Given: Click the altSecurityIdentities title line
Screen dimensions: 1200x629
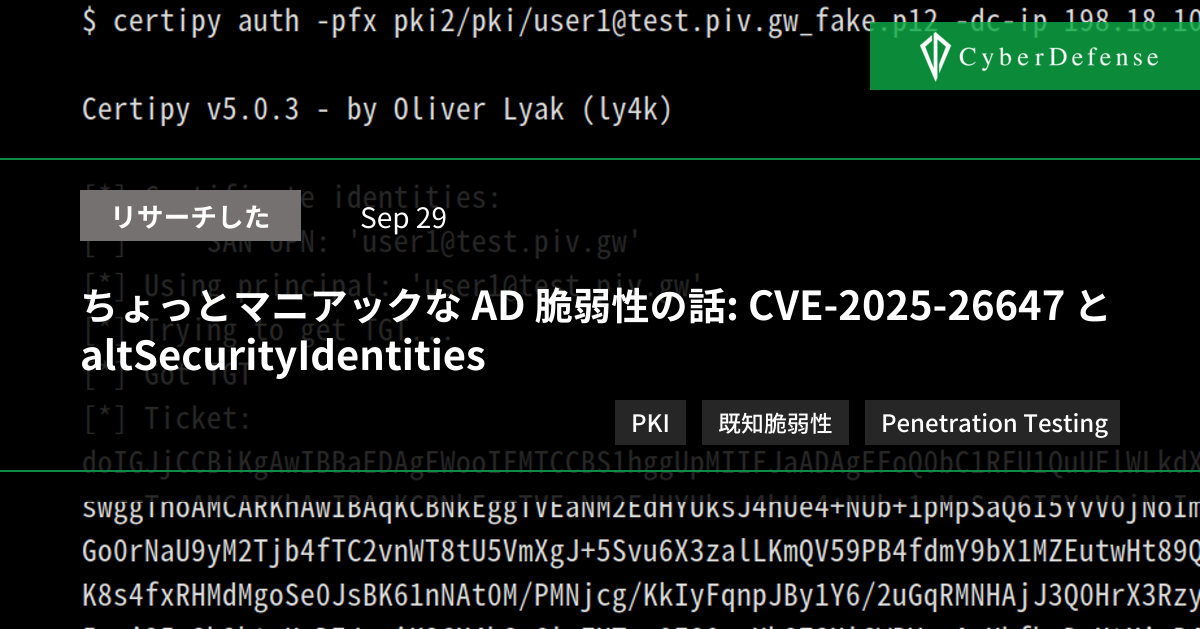Looking at the screenshot, I should coord(283,356).
